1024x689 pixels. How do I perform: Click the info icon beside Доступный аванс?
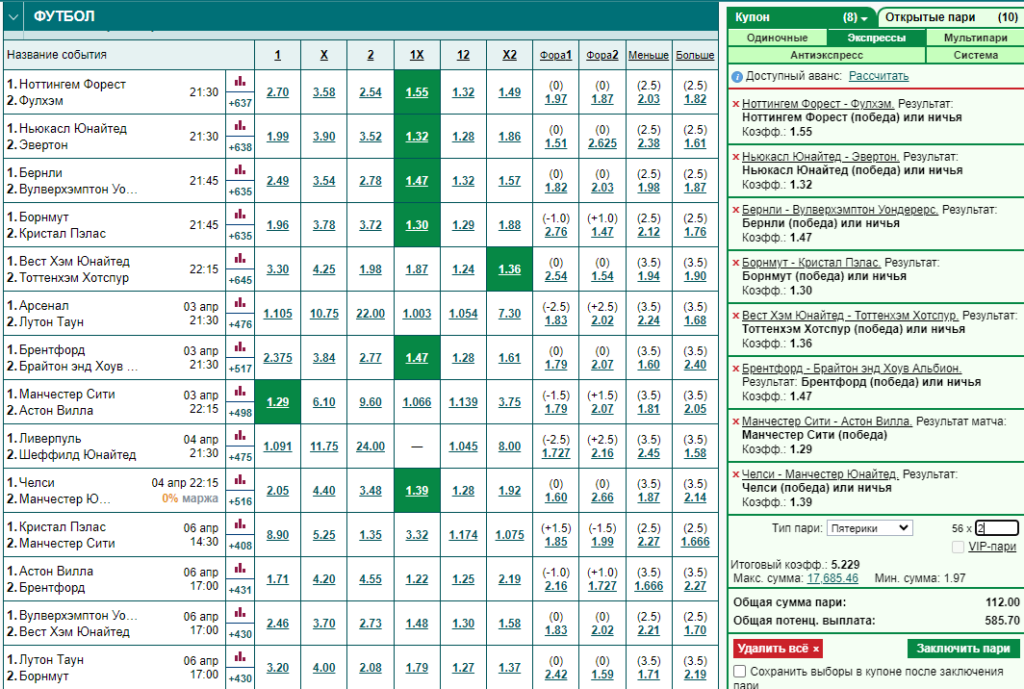pyautogui.click(x=737, y=77)
